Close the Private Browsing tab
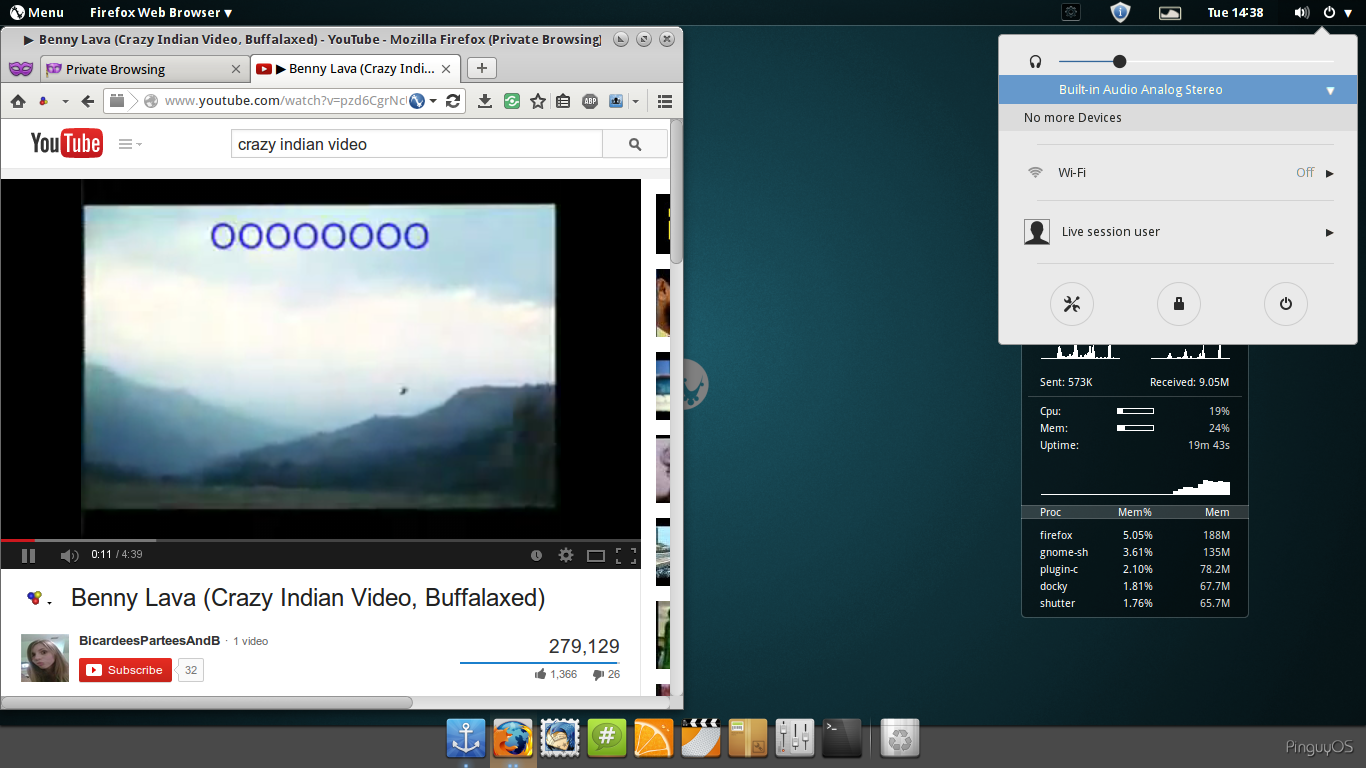This screenshot has height=768, width=1366. click(x=236, y=69)
